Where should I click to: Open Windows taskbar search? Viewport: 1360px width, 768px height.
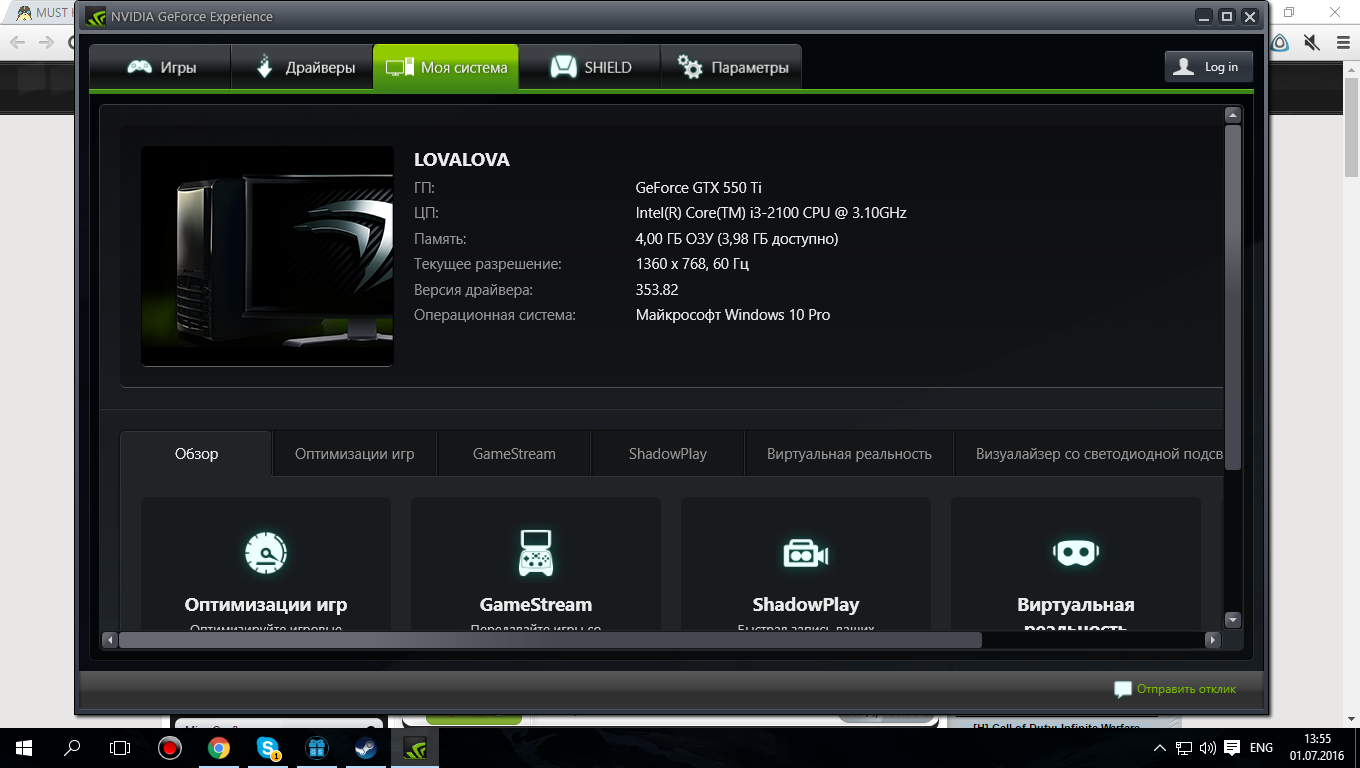pos(72,748)
